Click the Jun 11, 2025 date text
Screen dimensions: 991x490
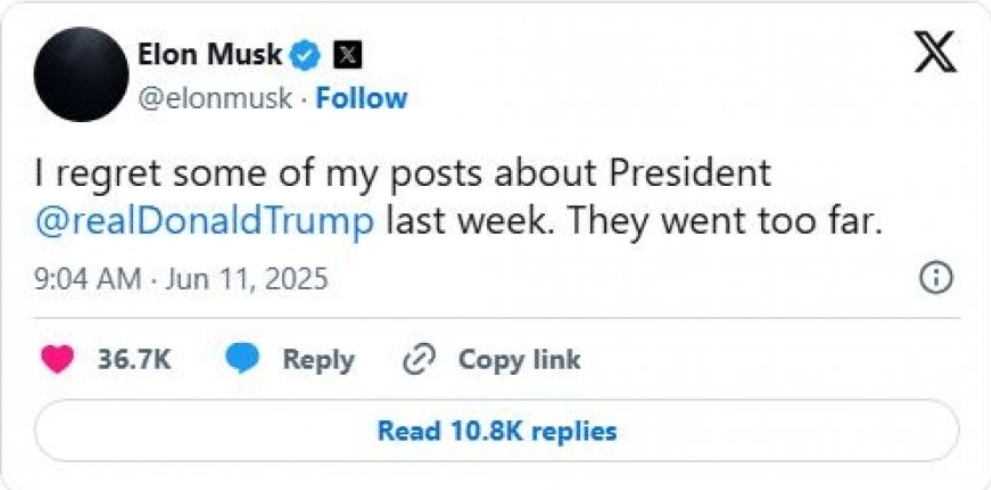[247, 278]
